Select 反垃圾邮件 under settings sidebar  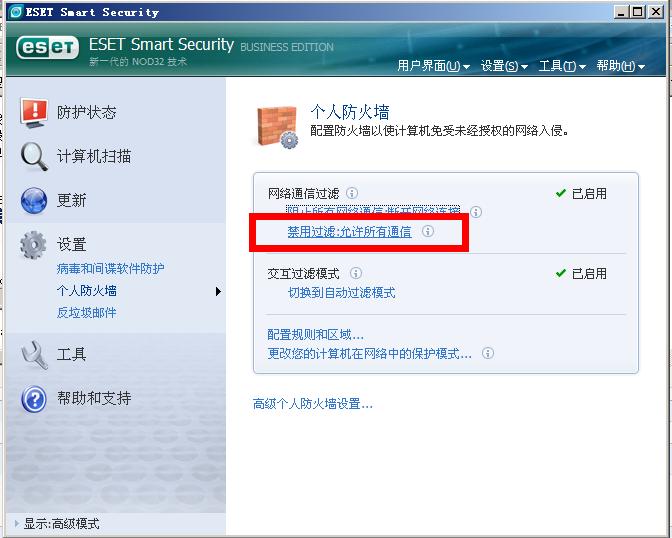tap(87, 313)
